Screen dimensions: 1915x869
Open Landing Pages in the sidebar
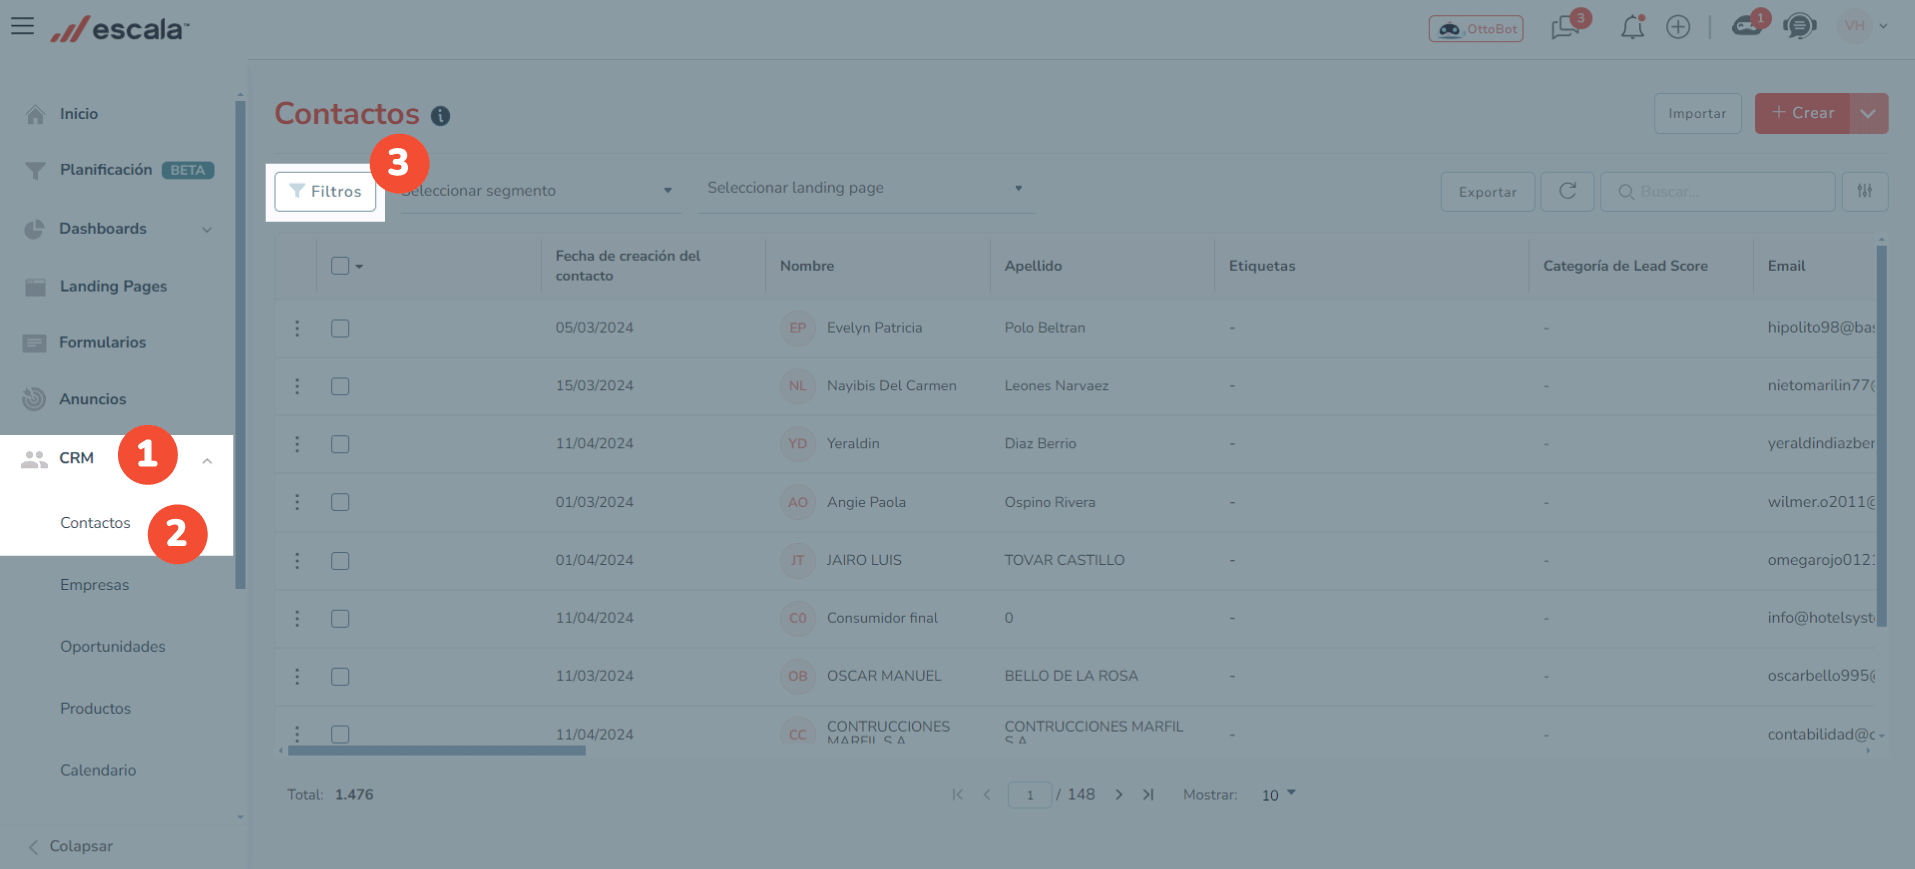pyautogui.click(x=113, y=286)
